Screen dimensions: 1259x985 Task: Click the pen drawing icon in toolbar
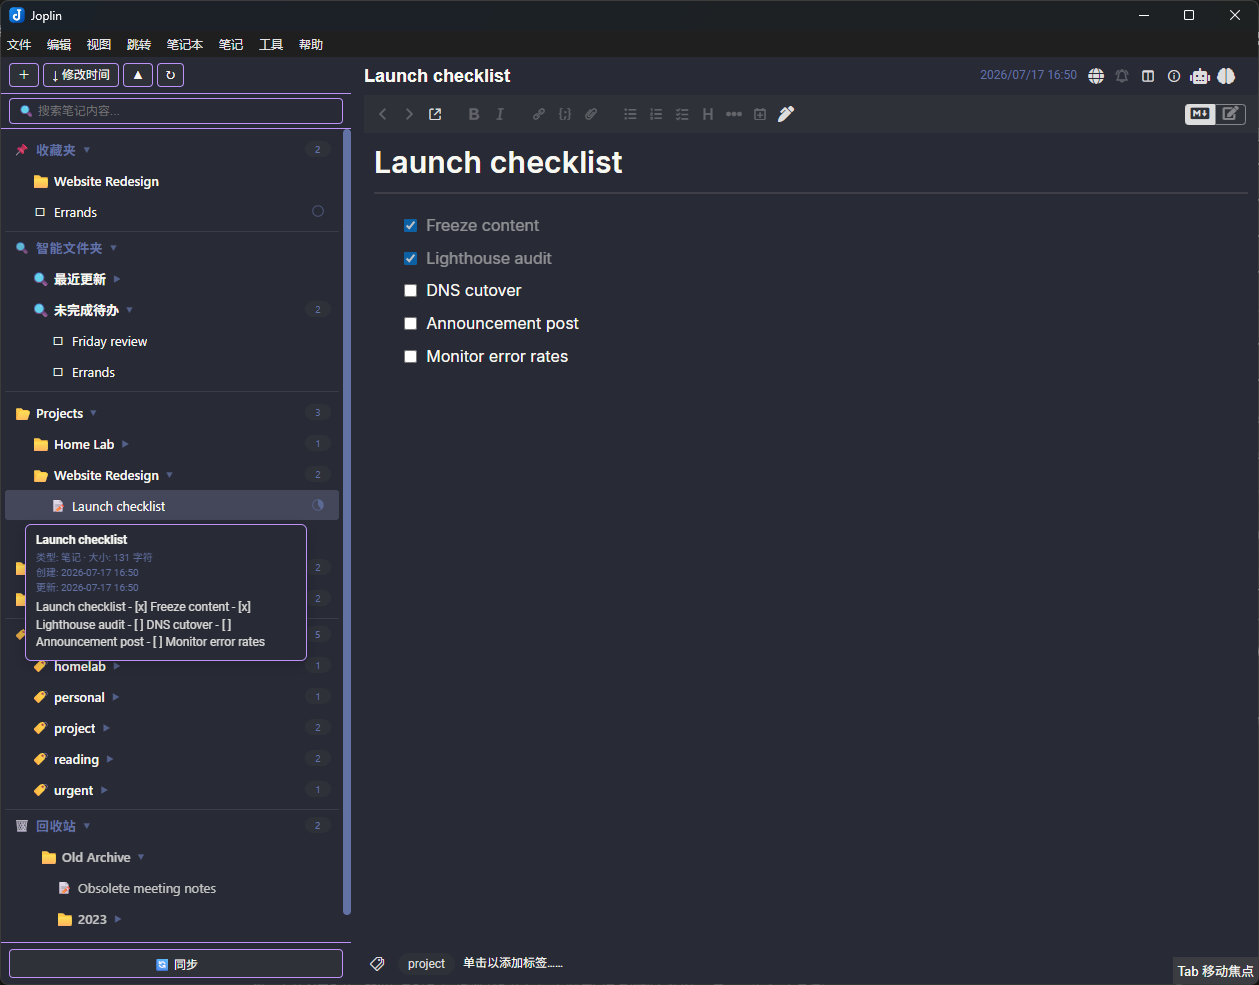[x=786, y=114]
